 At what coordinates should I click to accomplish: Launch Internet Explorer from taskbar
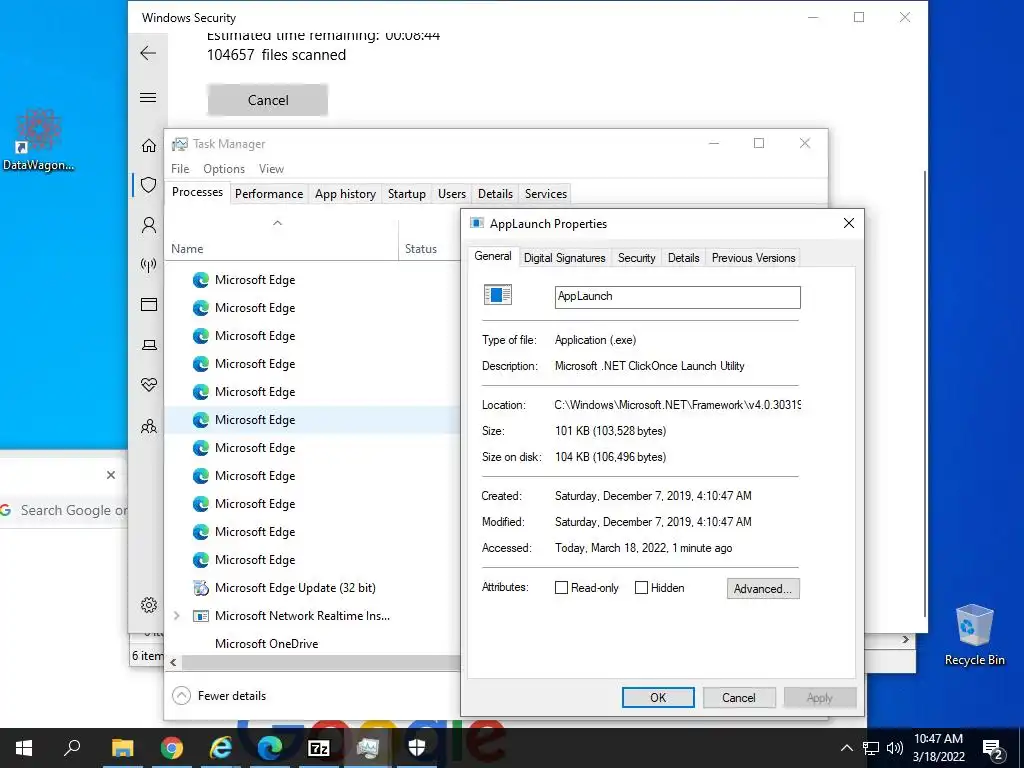221,748
